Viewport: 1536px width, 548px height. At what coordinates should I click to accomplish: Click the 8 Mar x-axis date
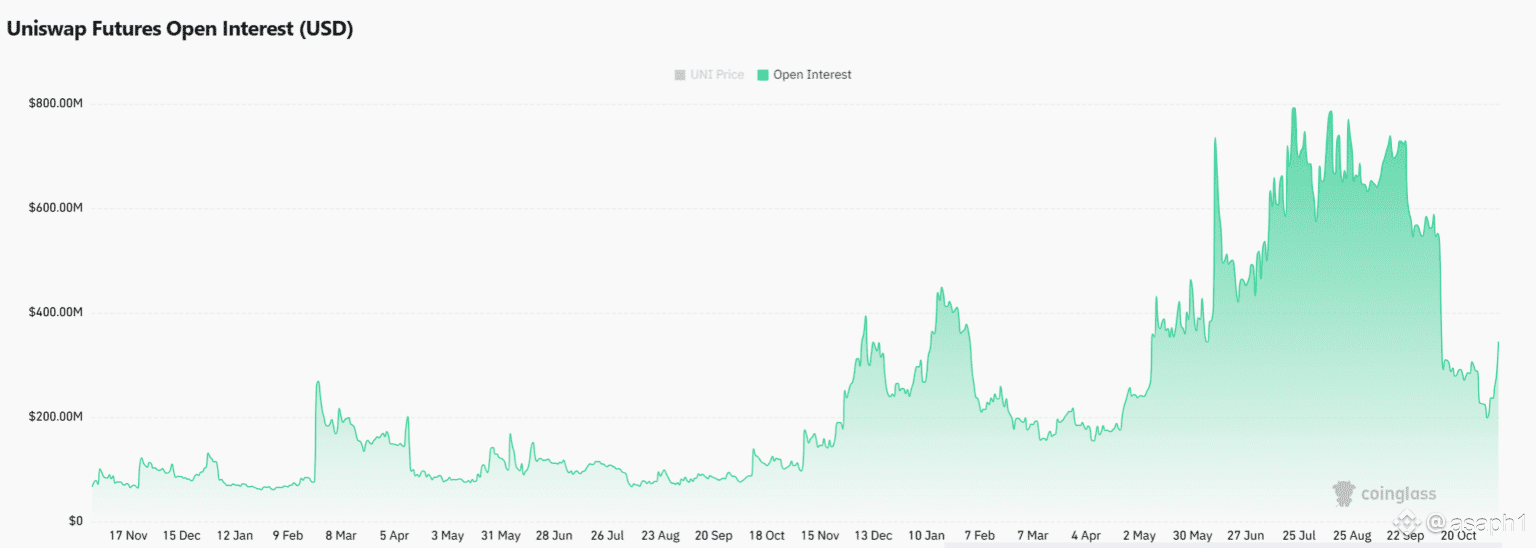click(339, 536)
